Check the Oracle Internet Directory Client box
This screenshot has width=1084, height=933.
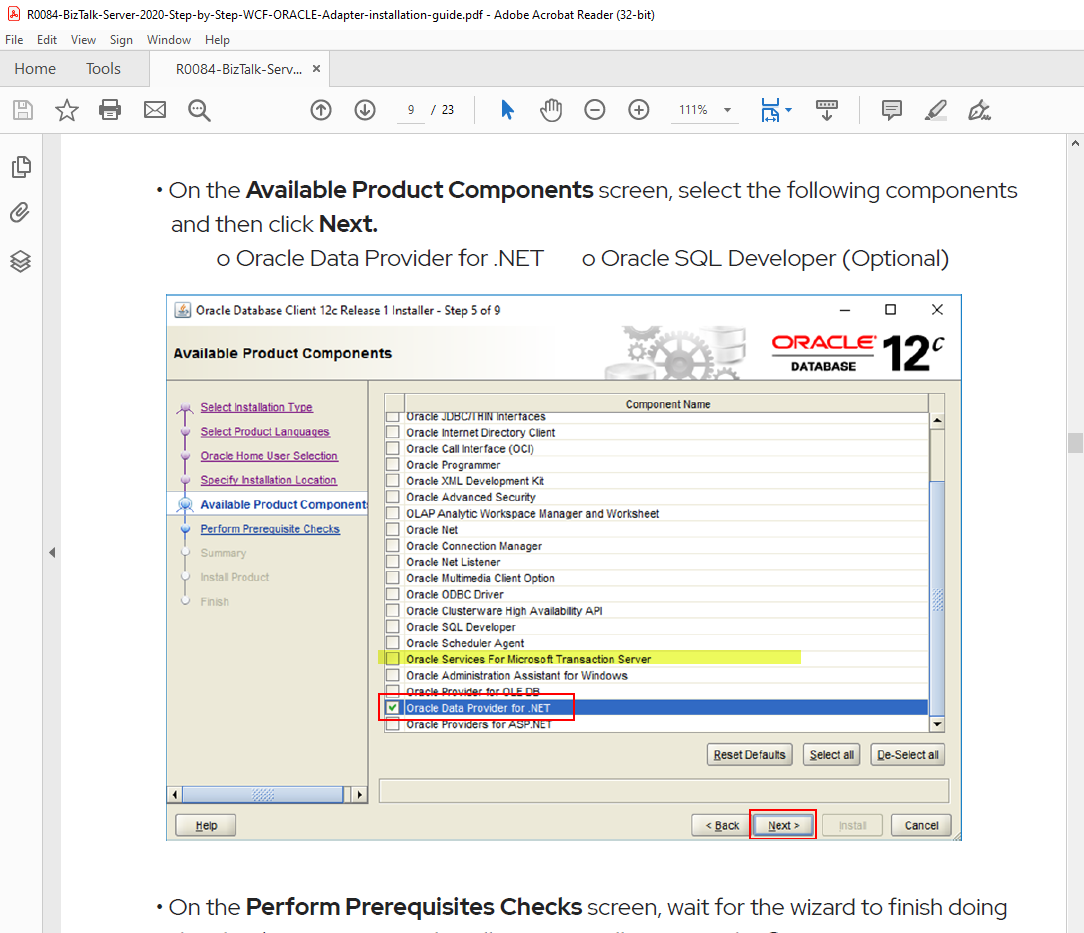click(x=393, y=432)
